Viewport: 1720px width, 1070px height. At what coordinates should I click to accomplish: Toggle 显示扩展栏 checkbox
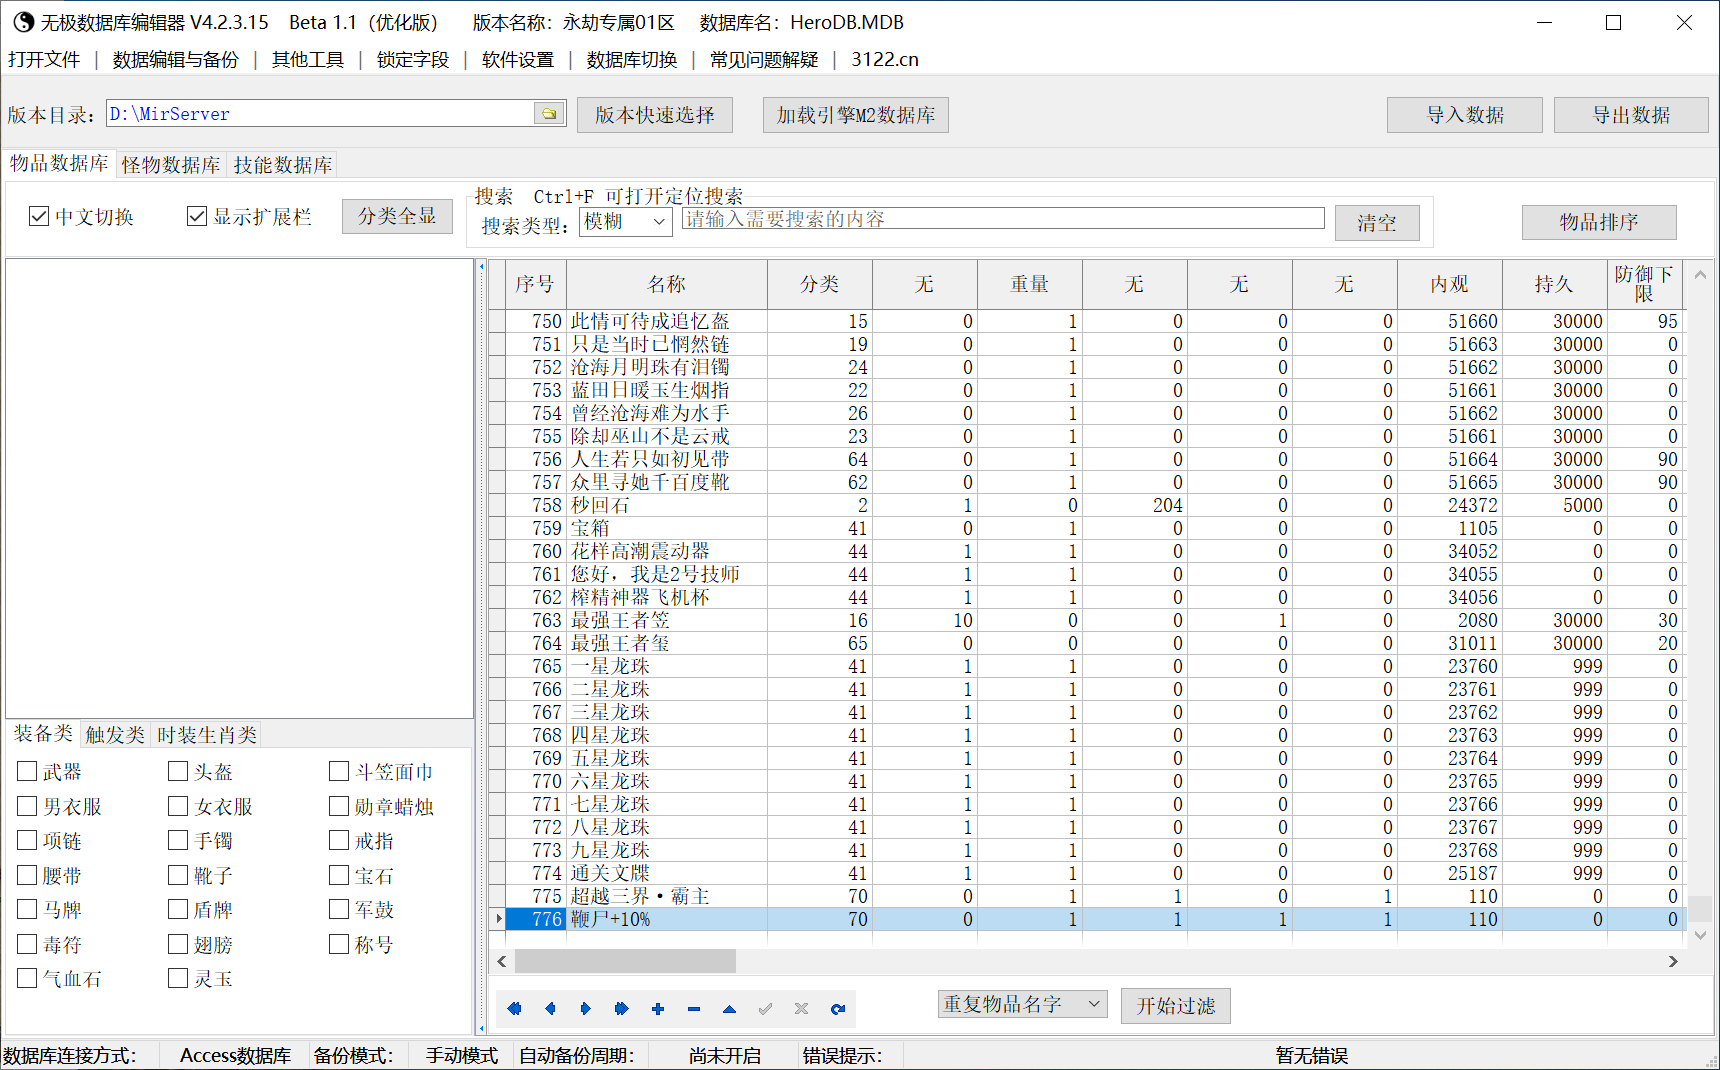[197, 216]
